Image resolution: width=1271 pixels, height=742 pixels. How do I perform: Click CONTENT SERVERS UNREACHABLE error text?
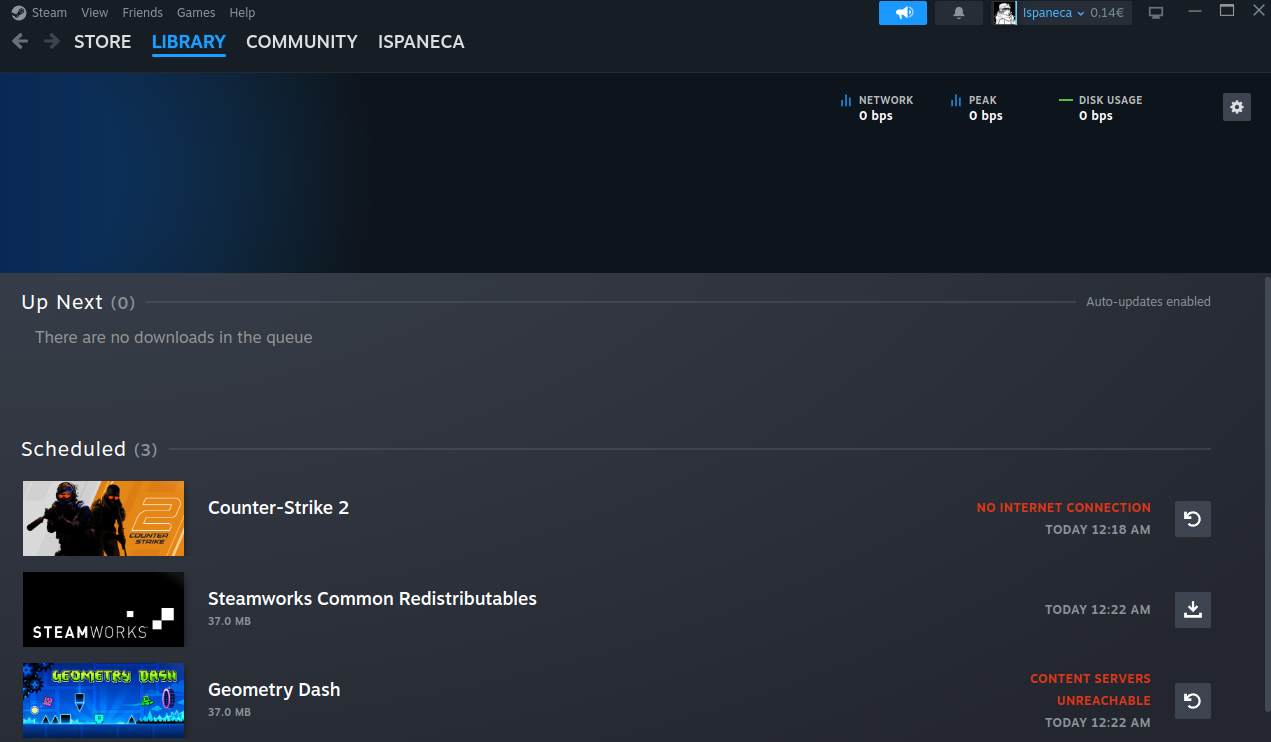[1091, 690]
